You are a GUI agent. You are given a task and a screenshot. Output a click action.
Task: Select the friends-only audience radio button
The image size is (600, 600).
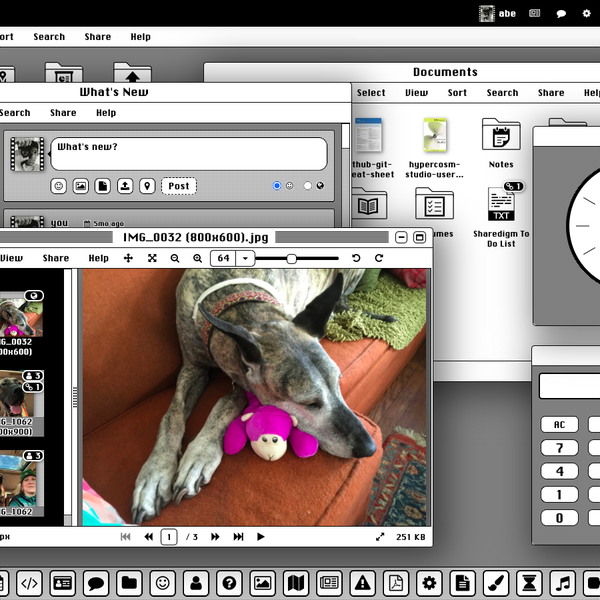(x=277, y=186)
